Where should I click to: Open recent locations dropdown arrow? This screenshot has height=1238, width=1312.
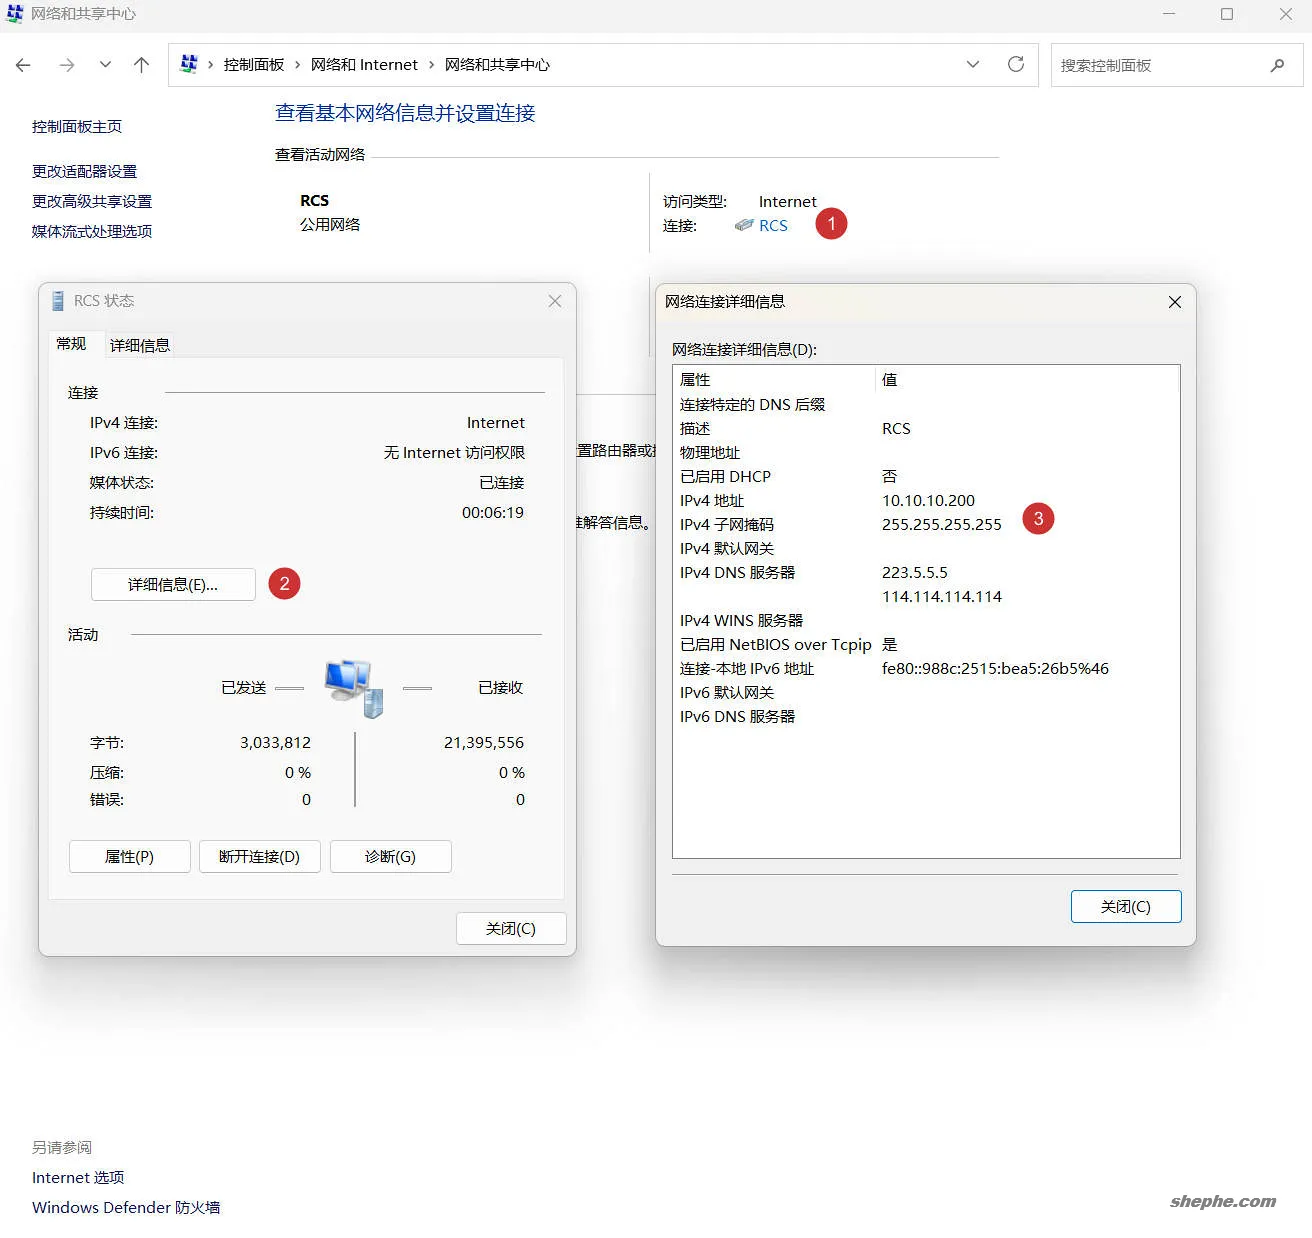pos(105,65)
